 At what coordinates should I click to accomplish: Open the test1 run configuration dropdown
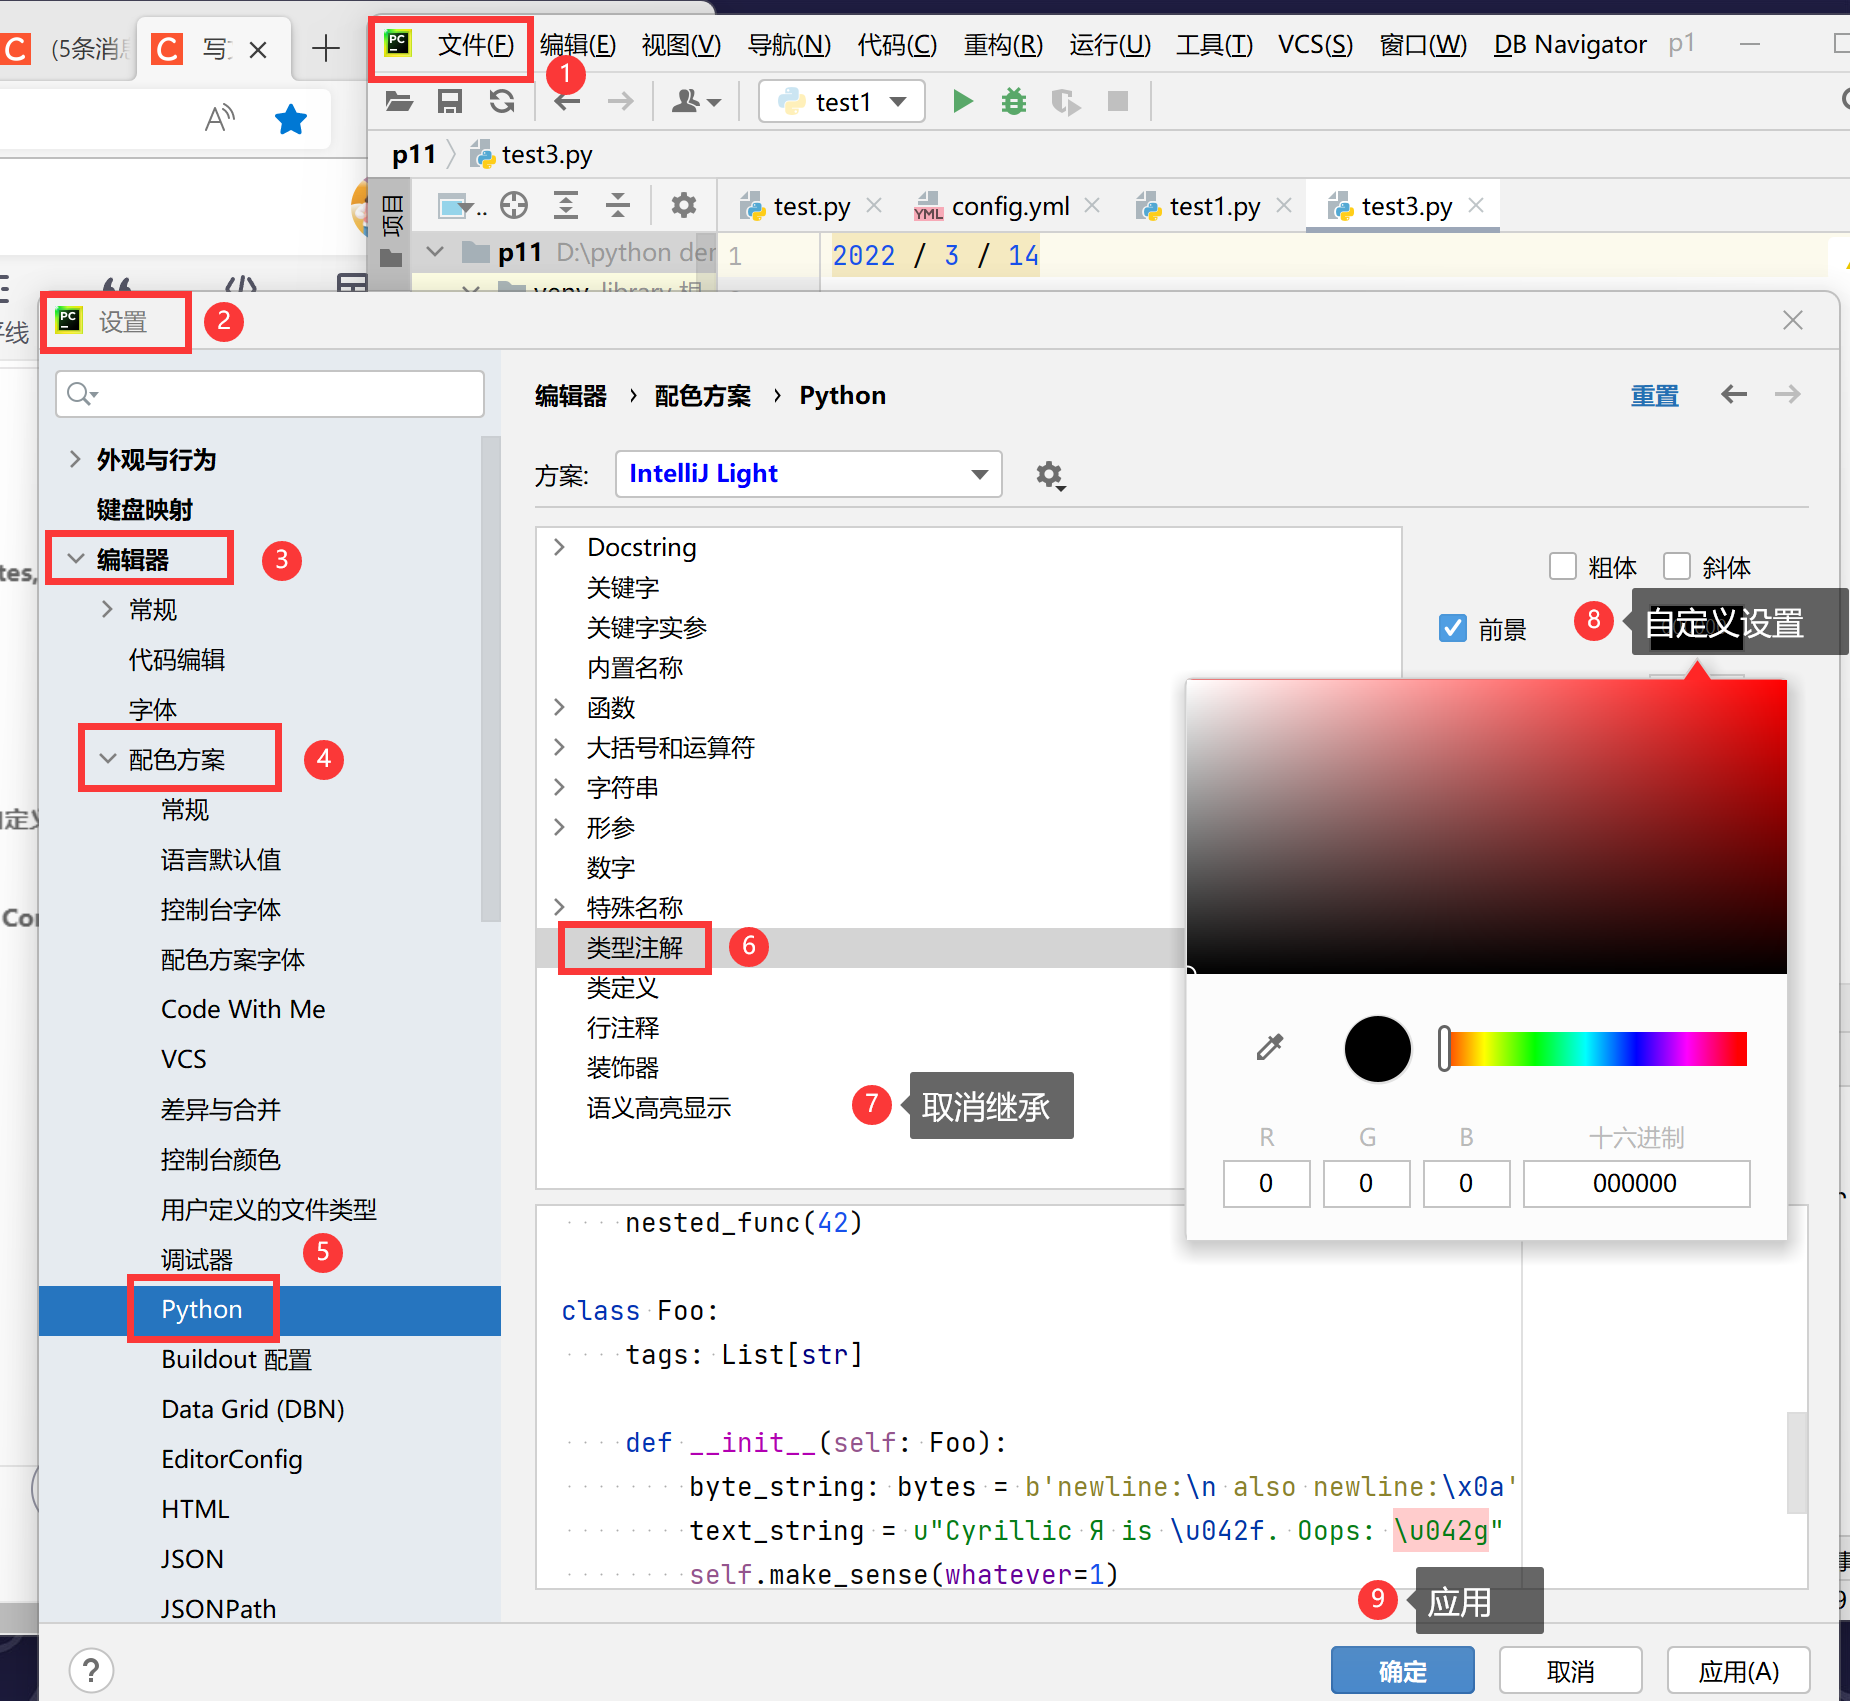842,101
